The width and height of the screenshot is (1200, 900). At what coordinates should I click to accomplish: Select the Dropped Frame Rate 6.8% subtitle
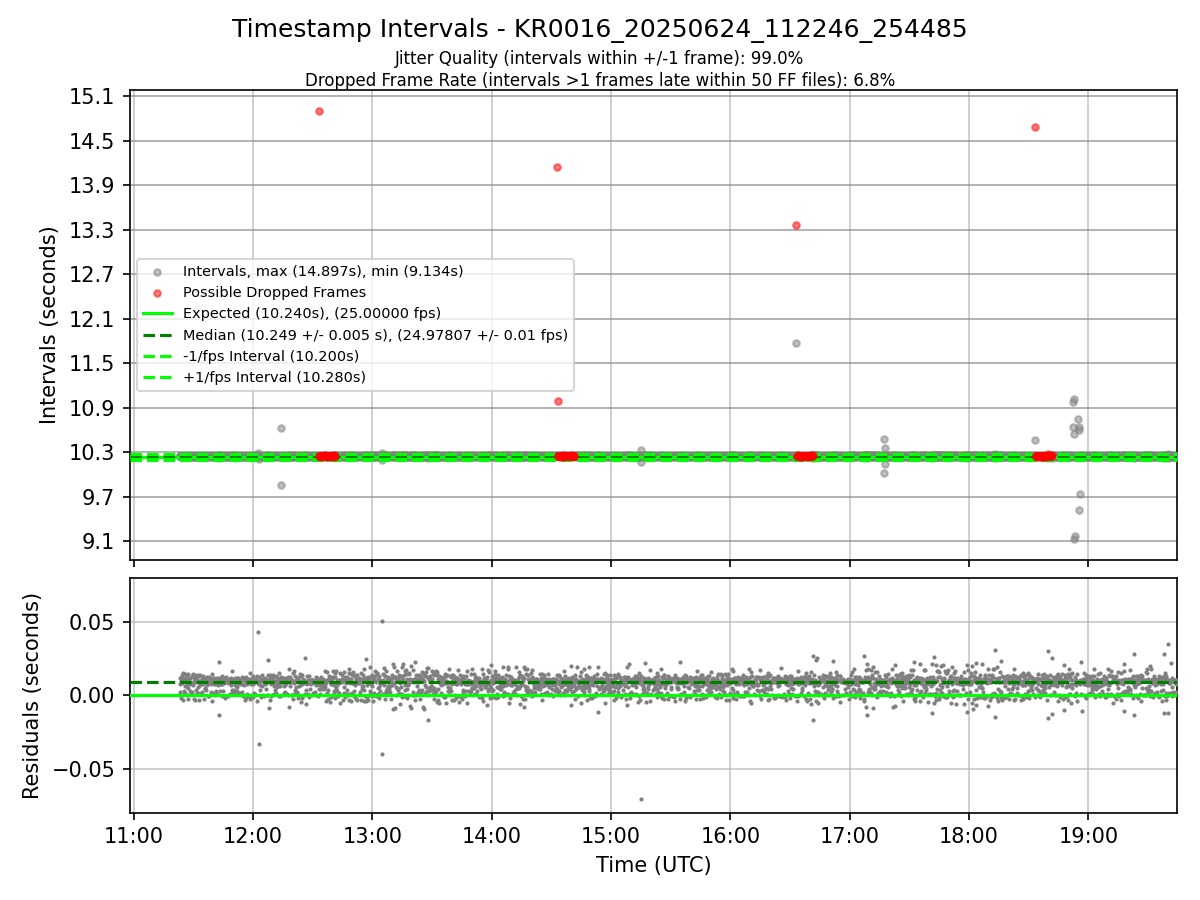[600, 80]
